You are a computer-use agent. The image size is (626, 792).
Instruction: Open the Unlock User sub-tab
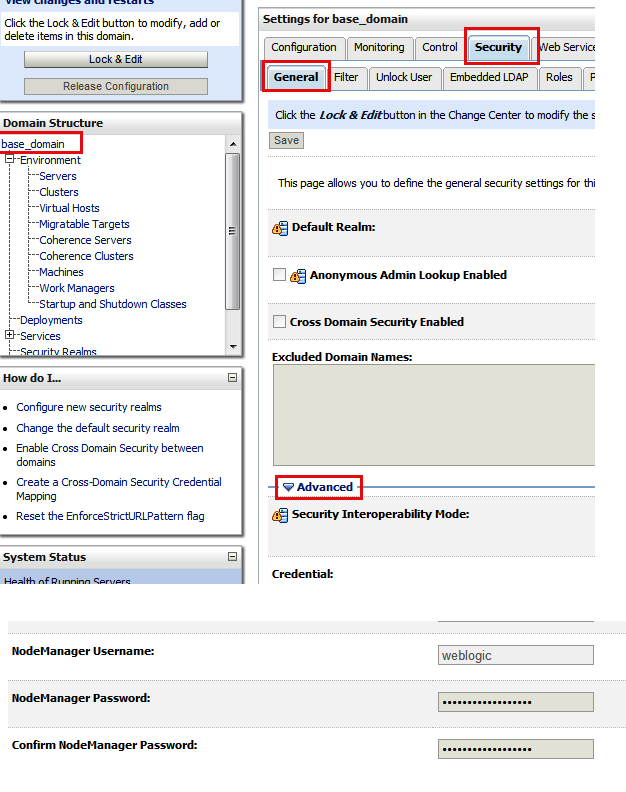tap(404, 77)
